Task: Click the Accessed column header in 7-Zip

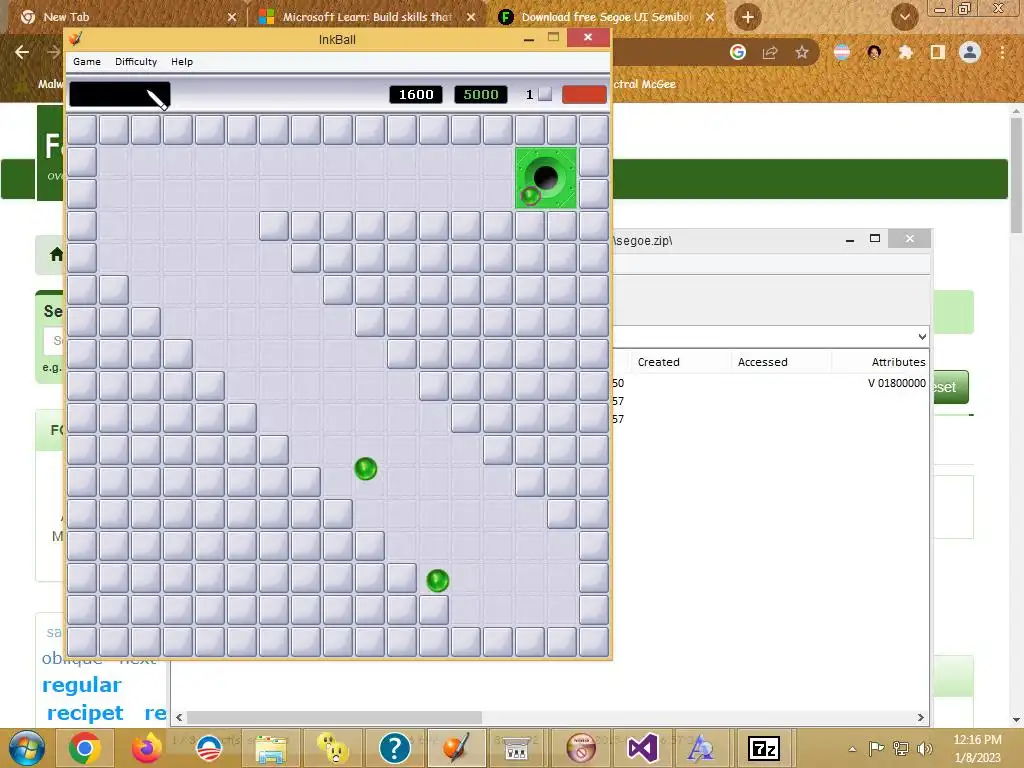Action: (762, 362)
